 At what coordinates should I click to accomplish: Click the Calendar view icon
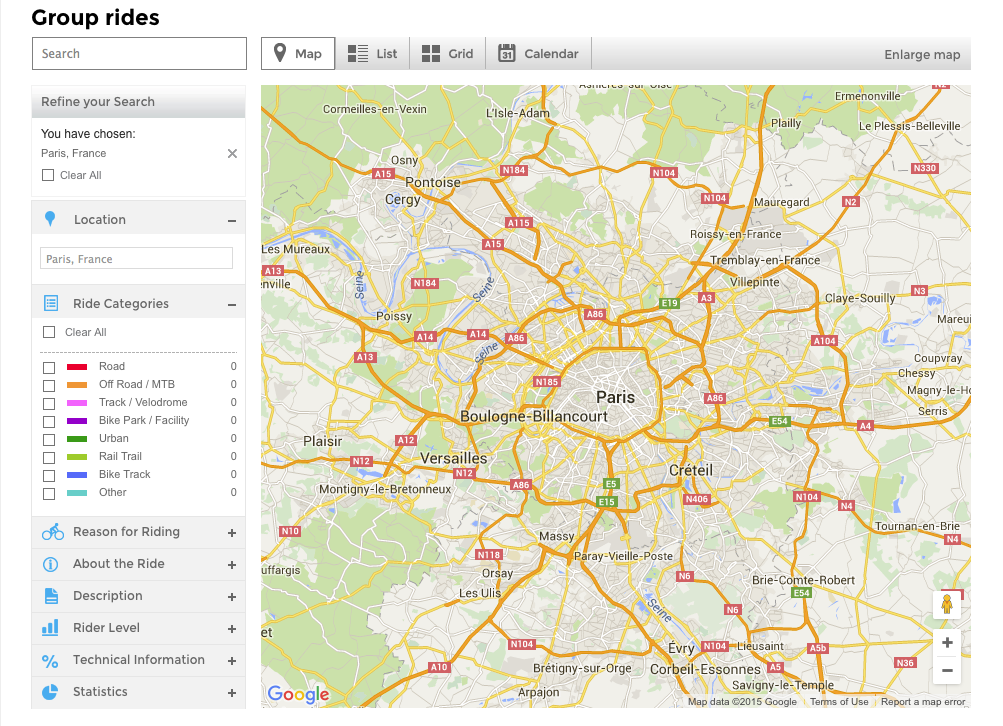click(507, 53)
